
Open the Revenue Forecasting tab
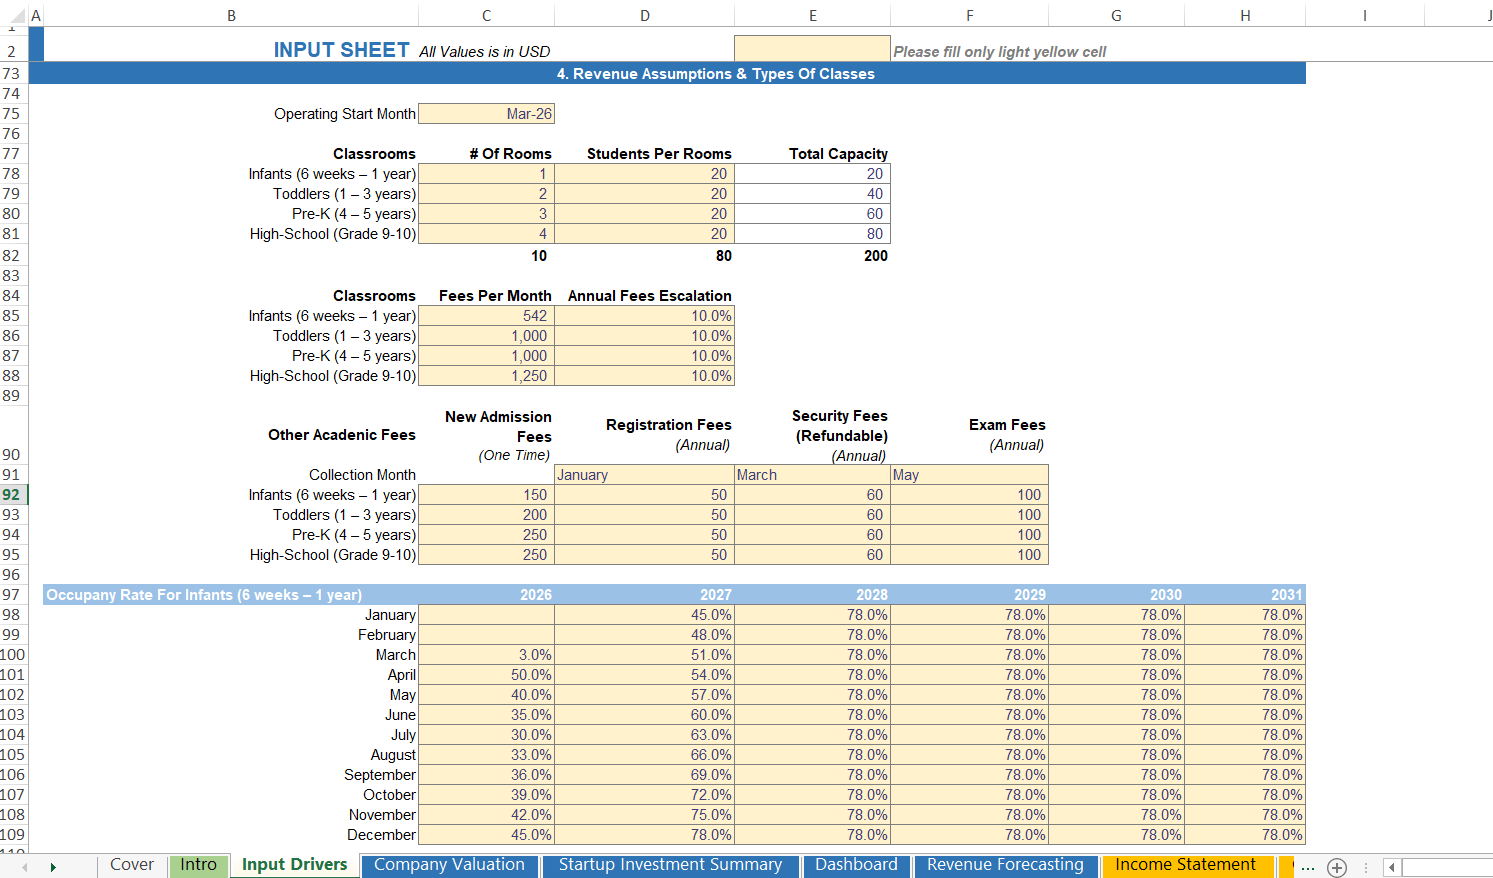tap(1005, 865)
